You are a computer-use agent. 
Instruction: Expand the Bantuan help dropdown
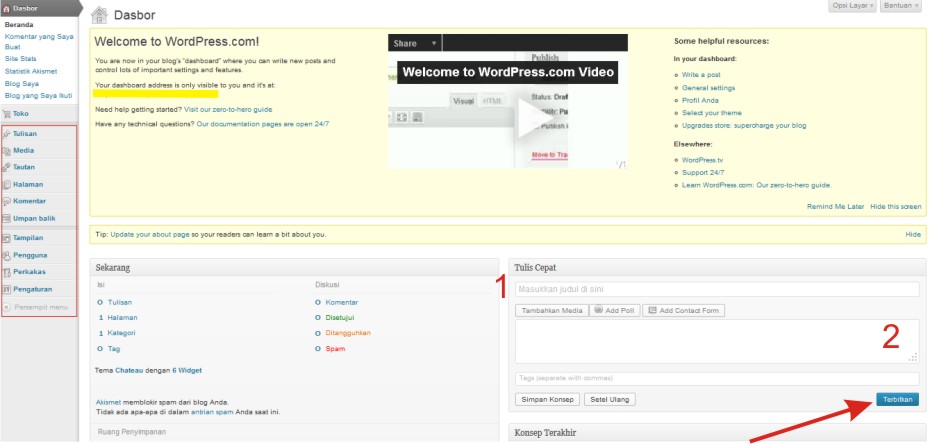902,5
